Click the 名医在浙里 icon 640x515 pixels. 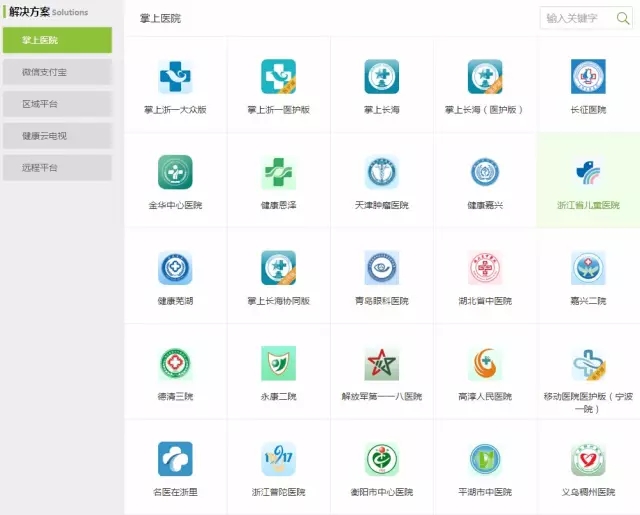point(175,459)
